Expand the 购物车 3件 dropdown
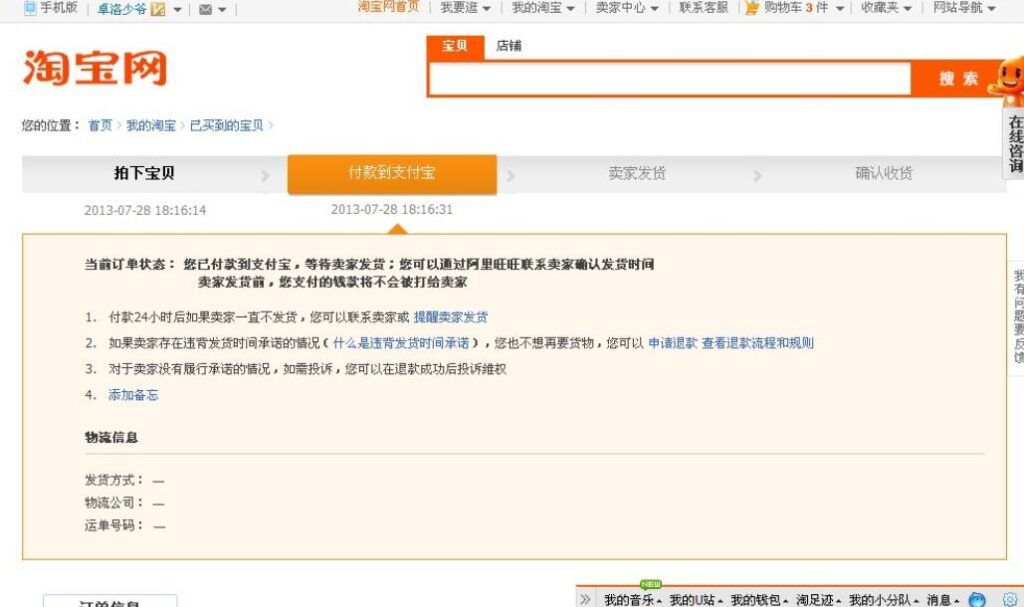Screen dimensions: 1024x607 [x=840, y=8]
